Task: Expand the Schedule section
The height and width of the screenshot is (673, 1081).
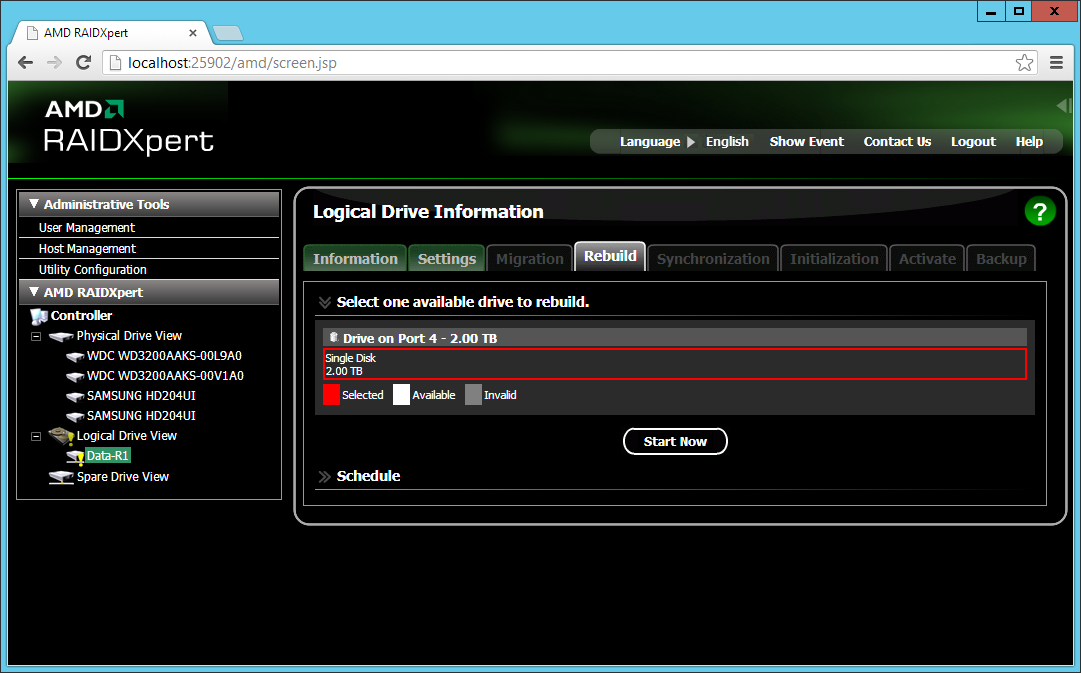Action: (x=325, y=476)
